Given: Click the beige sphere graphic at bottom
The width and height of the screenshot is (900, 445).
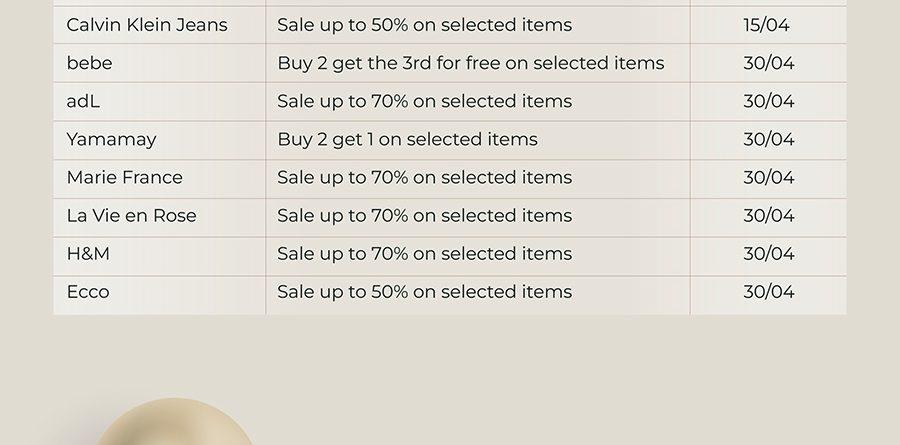Looking at the screenshot, I should (172, 421).
